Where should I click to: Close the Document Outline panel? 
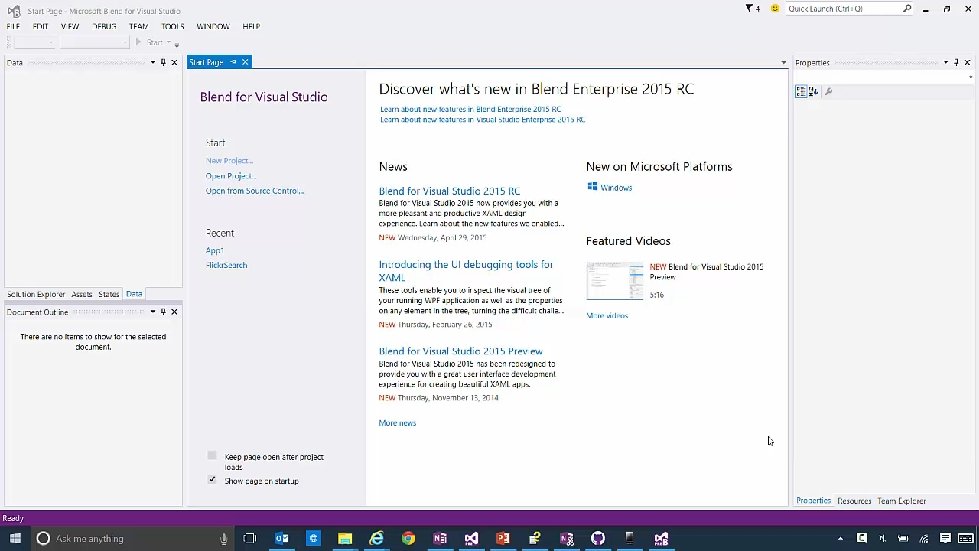pyautogui.click(x=174, y=311)
